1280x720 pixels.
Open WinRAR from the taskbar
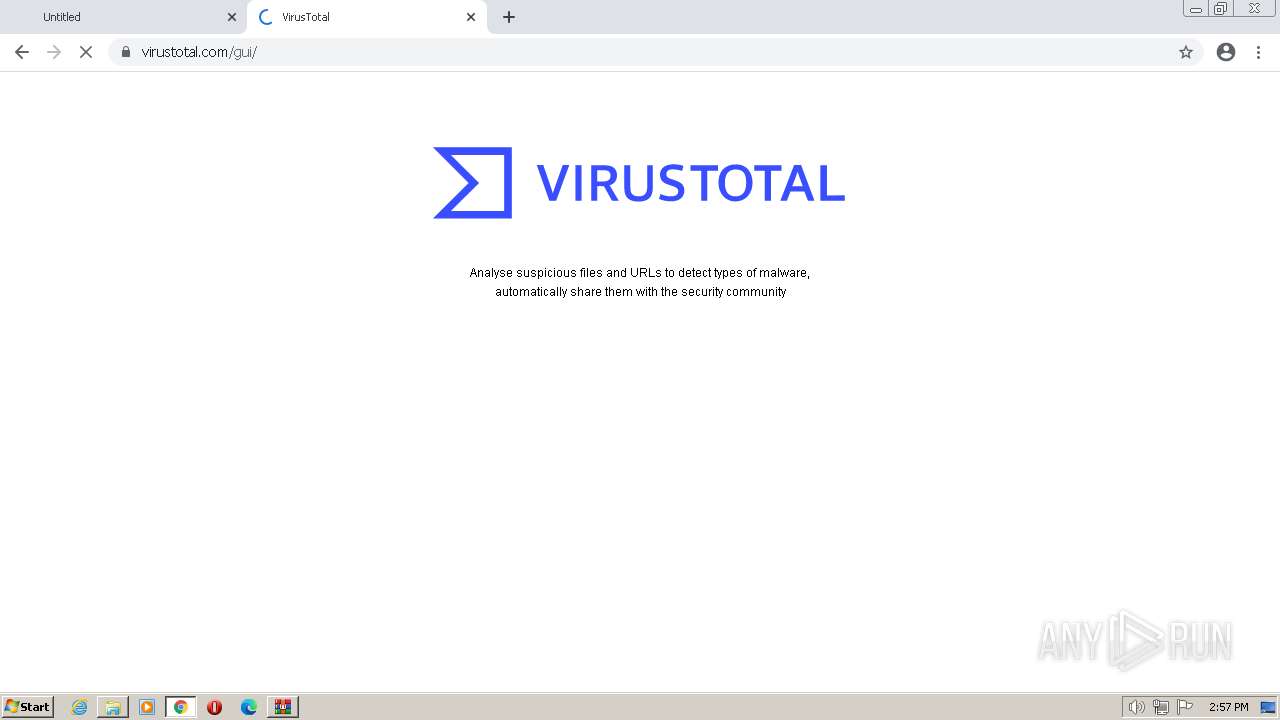[x=283, y=707]
